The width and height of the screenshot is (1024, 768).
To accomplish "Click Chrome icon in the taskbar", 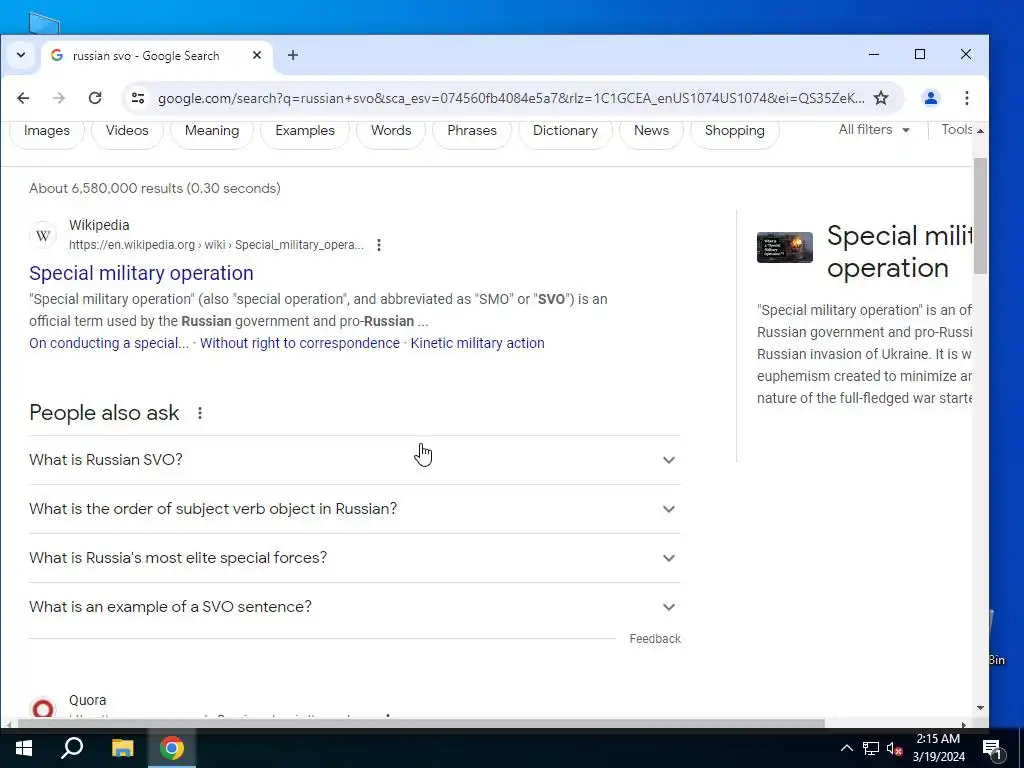I will click(172, 748).
